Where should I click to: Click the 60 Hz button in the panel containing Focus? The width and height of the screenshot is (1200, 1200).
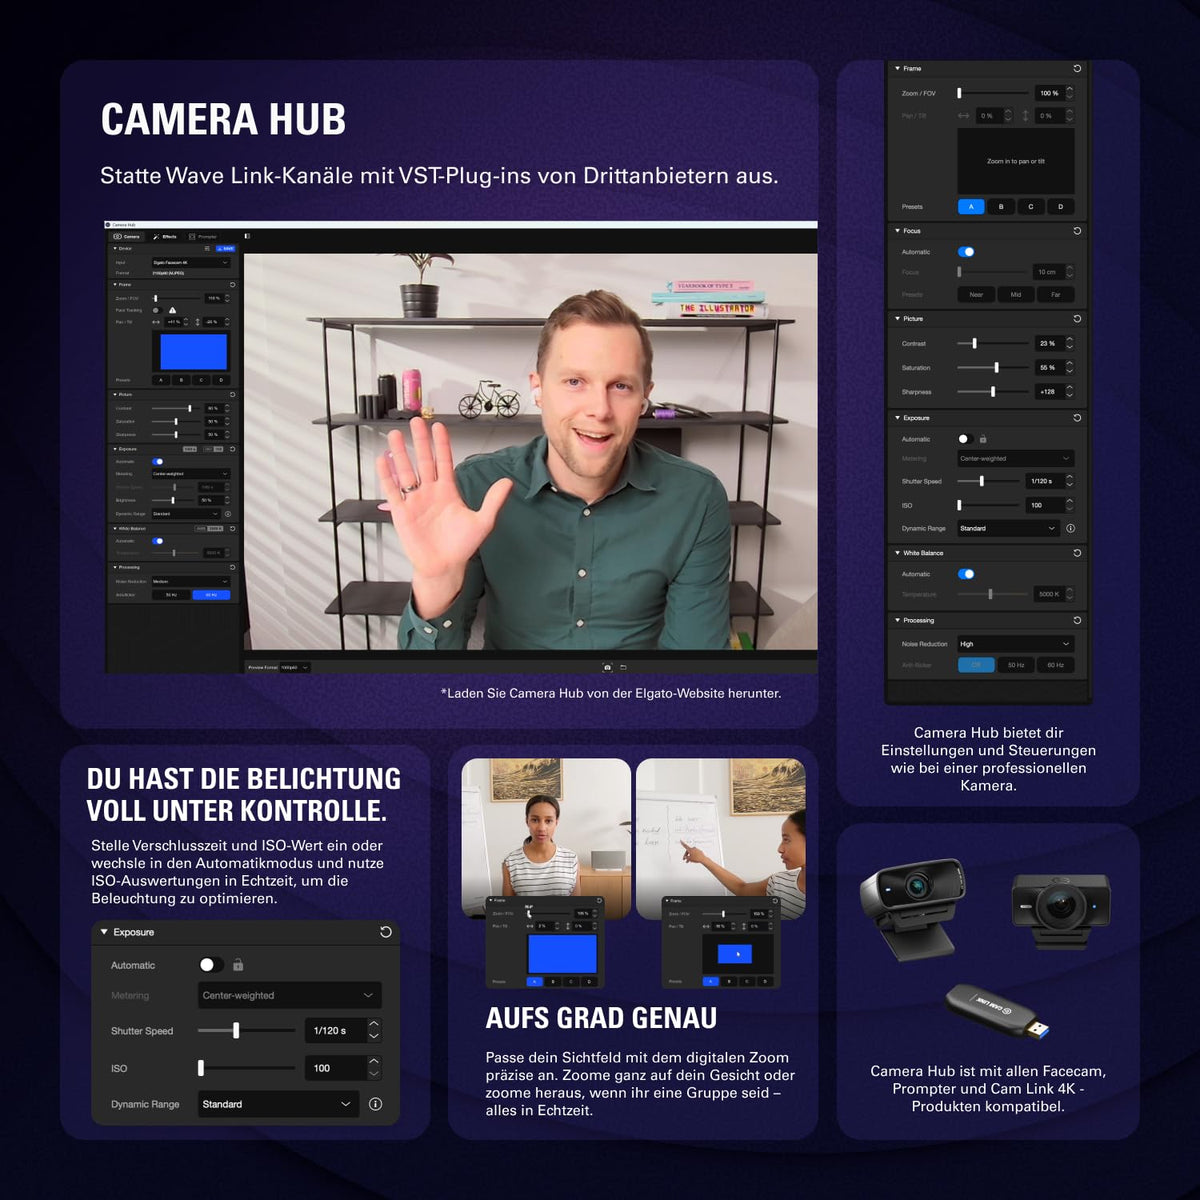coord(1055,665)
